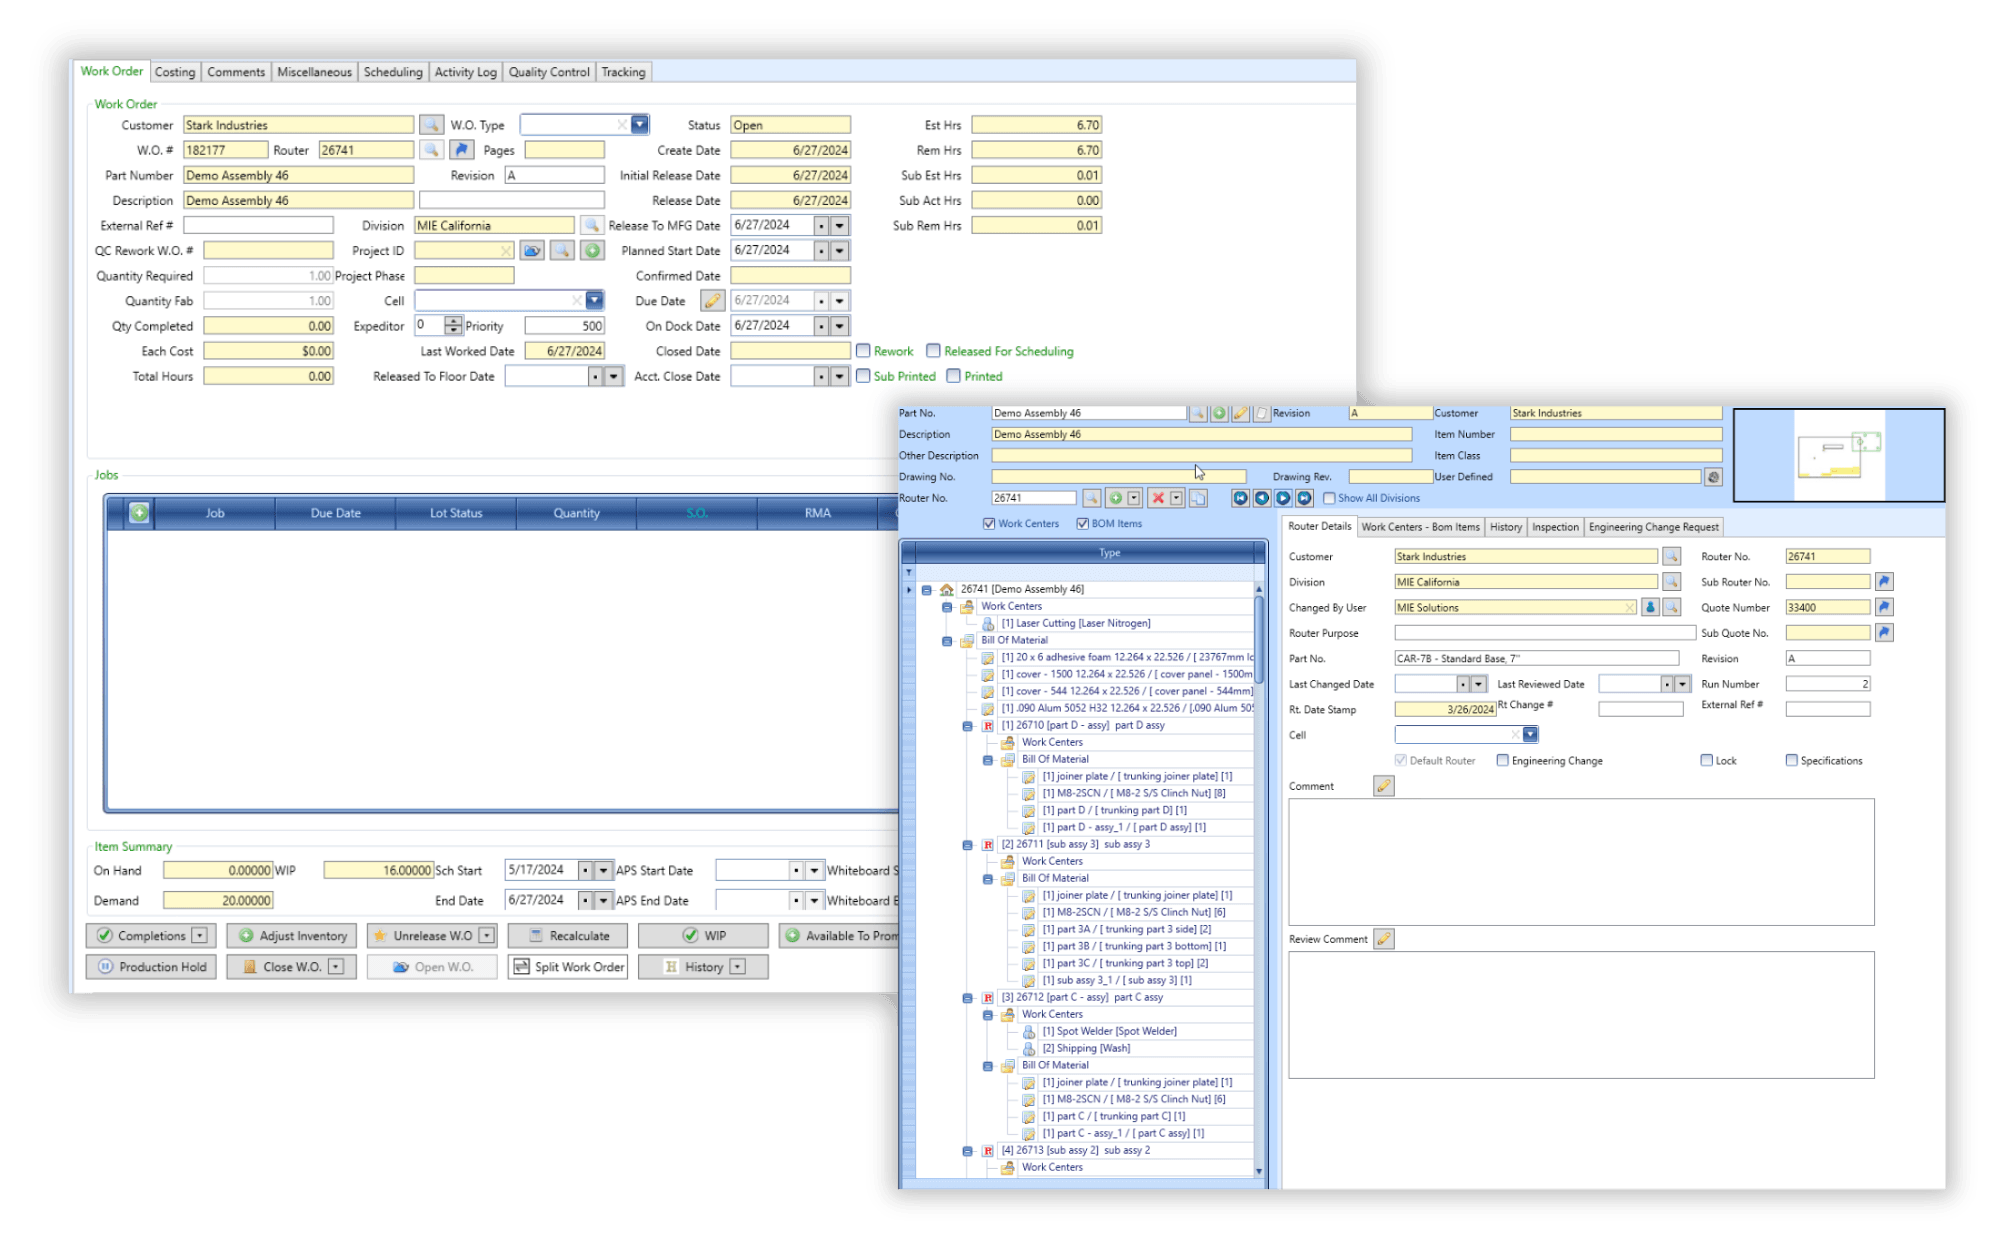Click the pencil icon next to Review Comment
2000x1233 pixels.
pos(1384,939)
